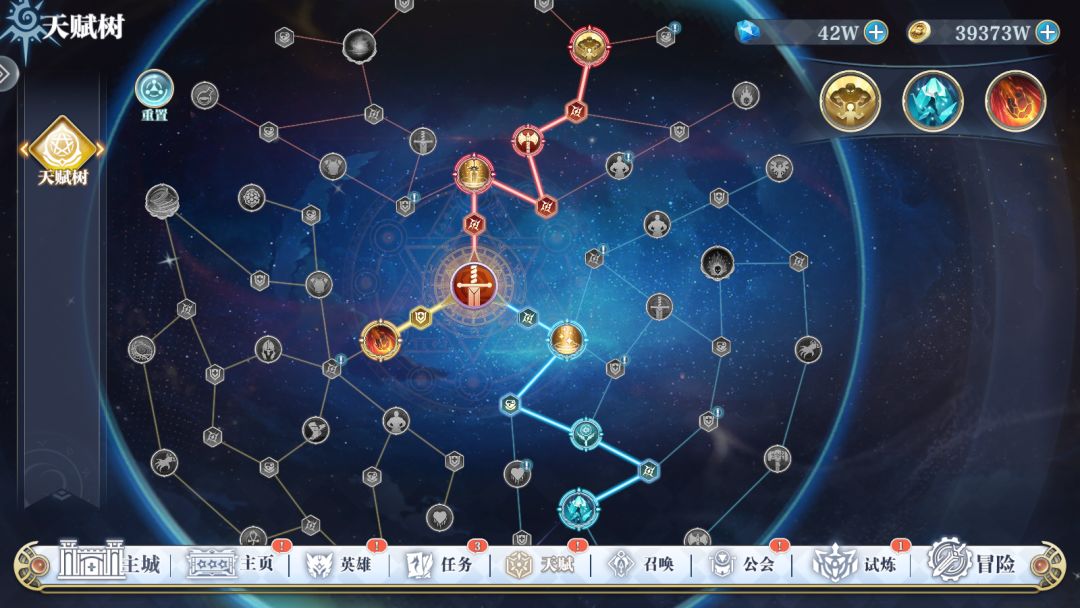Open the 公会 guild menu

coord(741,565)
